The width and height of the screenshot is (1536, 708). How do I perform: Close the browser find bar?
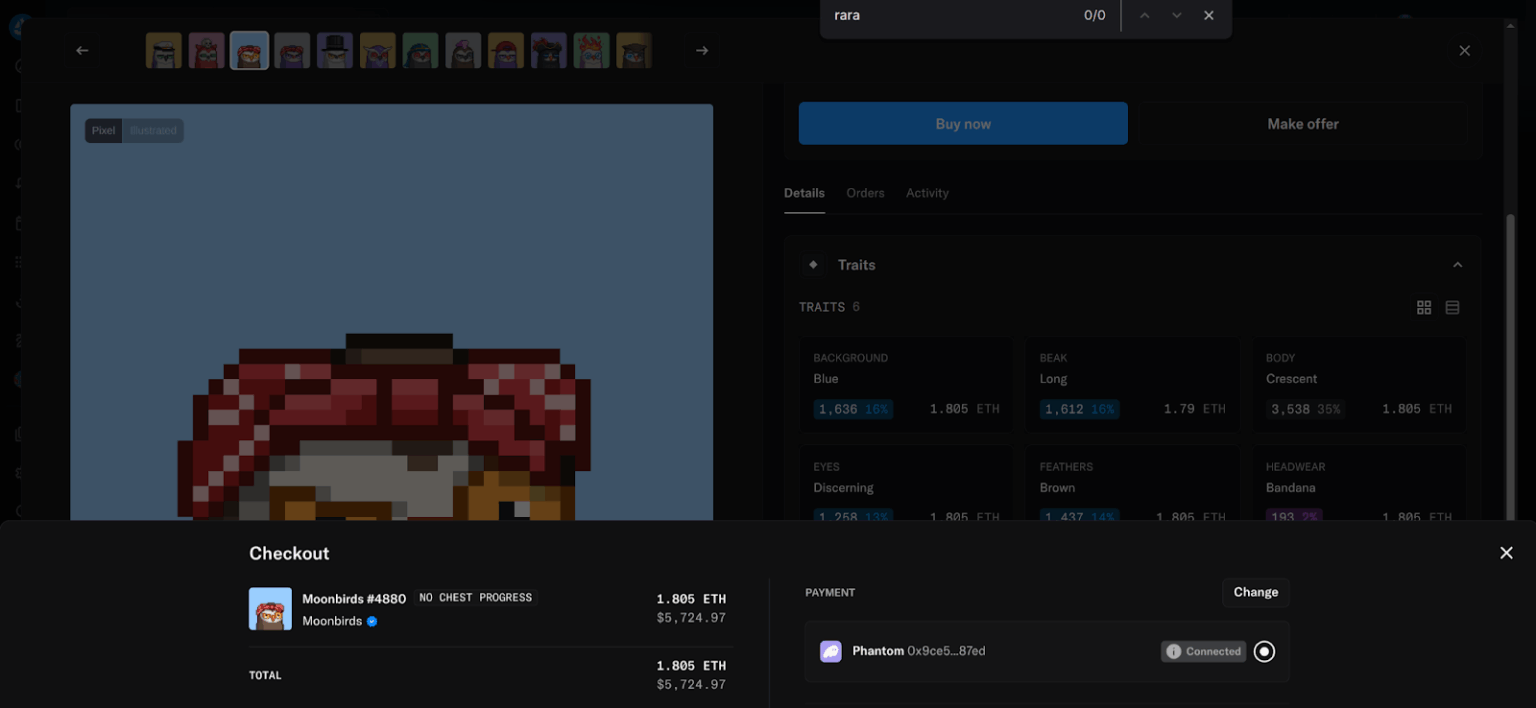pos(1209,15)
